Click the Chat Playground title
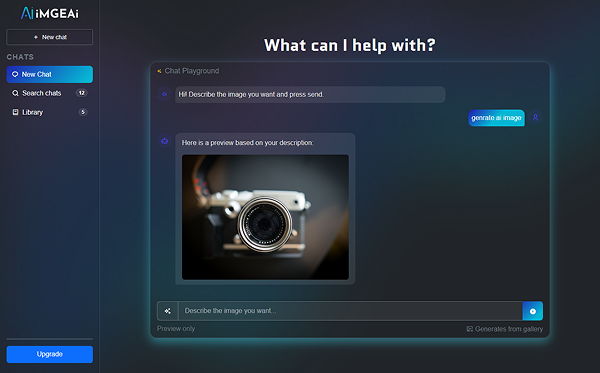Viewport: 600px width, 373px height. pyautogui.click(x=192, y=71)
